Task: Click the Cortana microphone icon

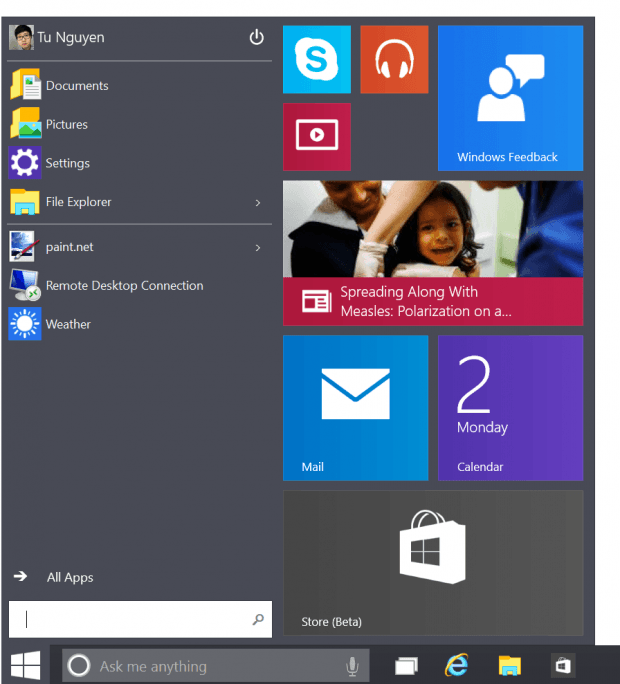Action: click(352, 666)
